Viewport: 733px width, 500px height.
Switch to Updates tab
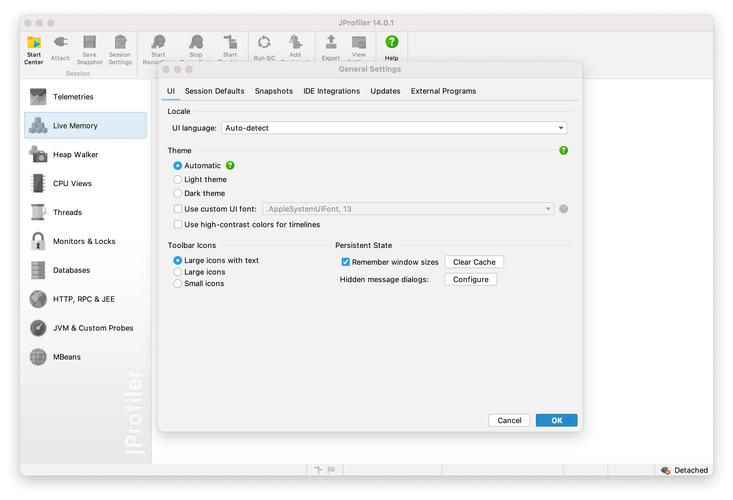coord(385,91)
